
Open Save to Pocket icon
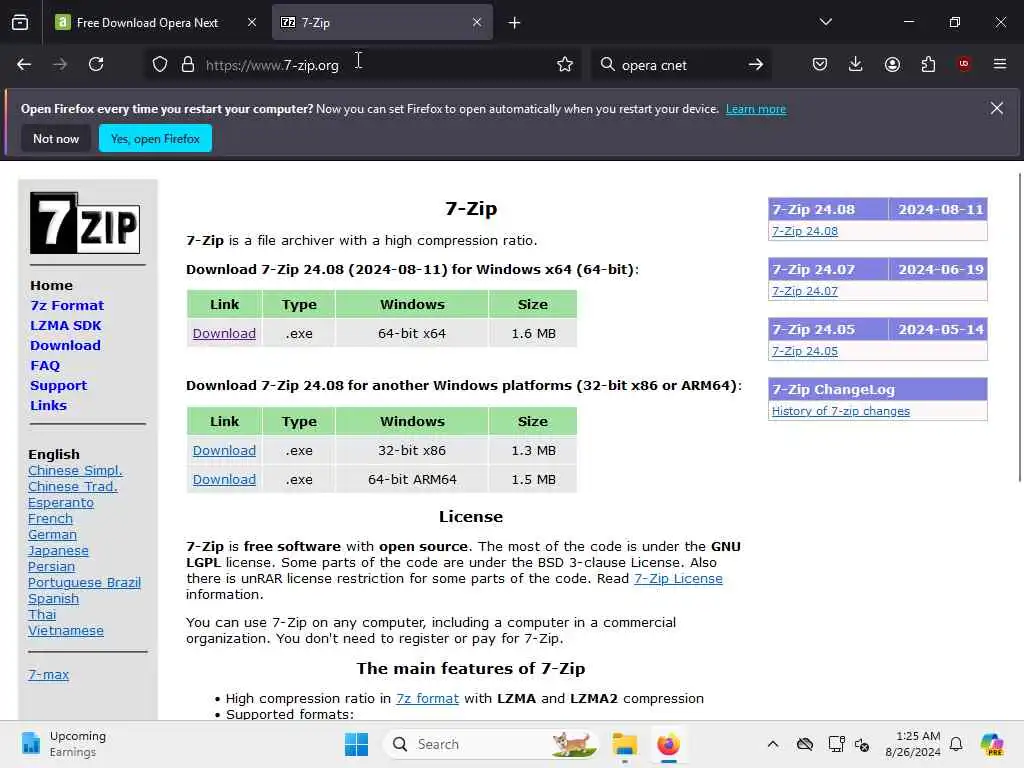click(x=820, y=64)
